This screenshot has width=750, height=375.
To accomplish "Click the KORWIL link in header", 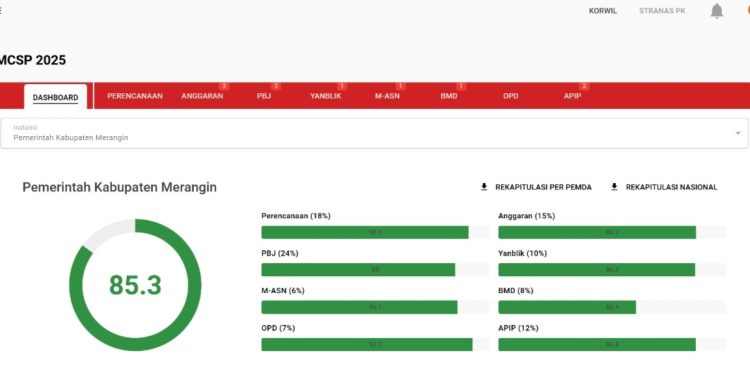I will pos(603,11).
